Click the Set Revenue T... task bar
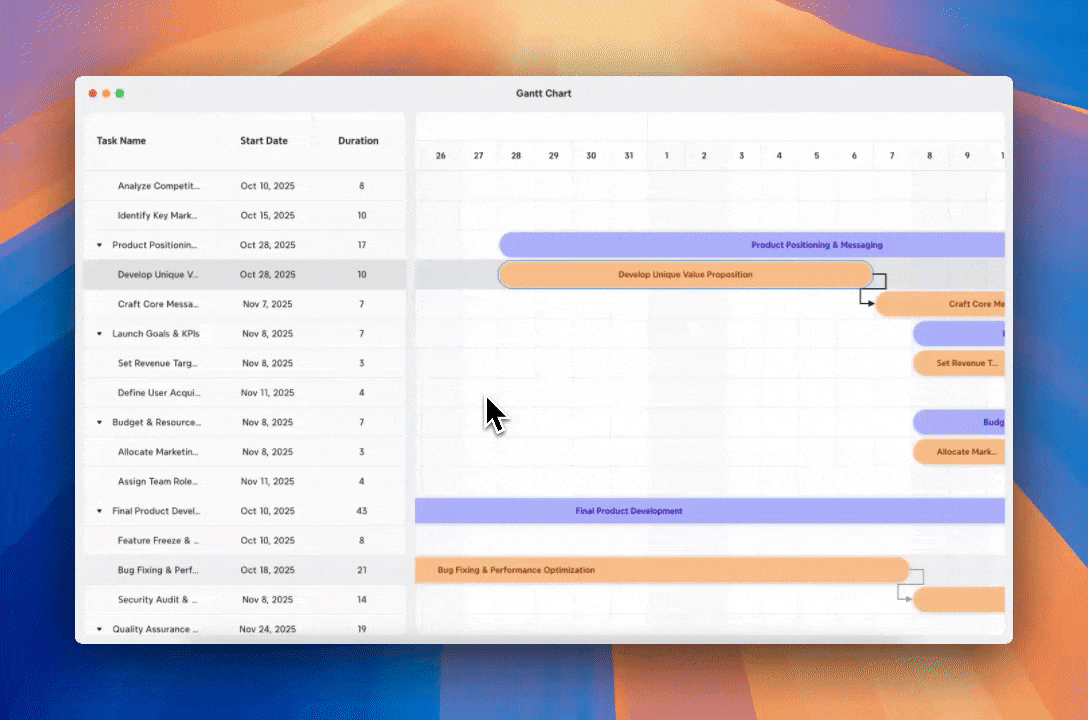This screenshot has height=720, width=1088. click(959, 363)
